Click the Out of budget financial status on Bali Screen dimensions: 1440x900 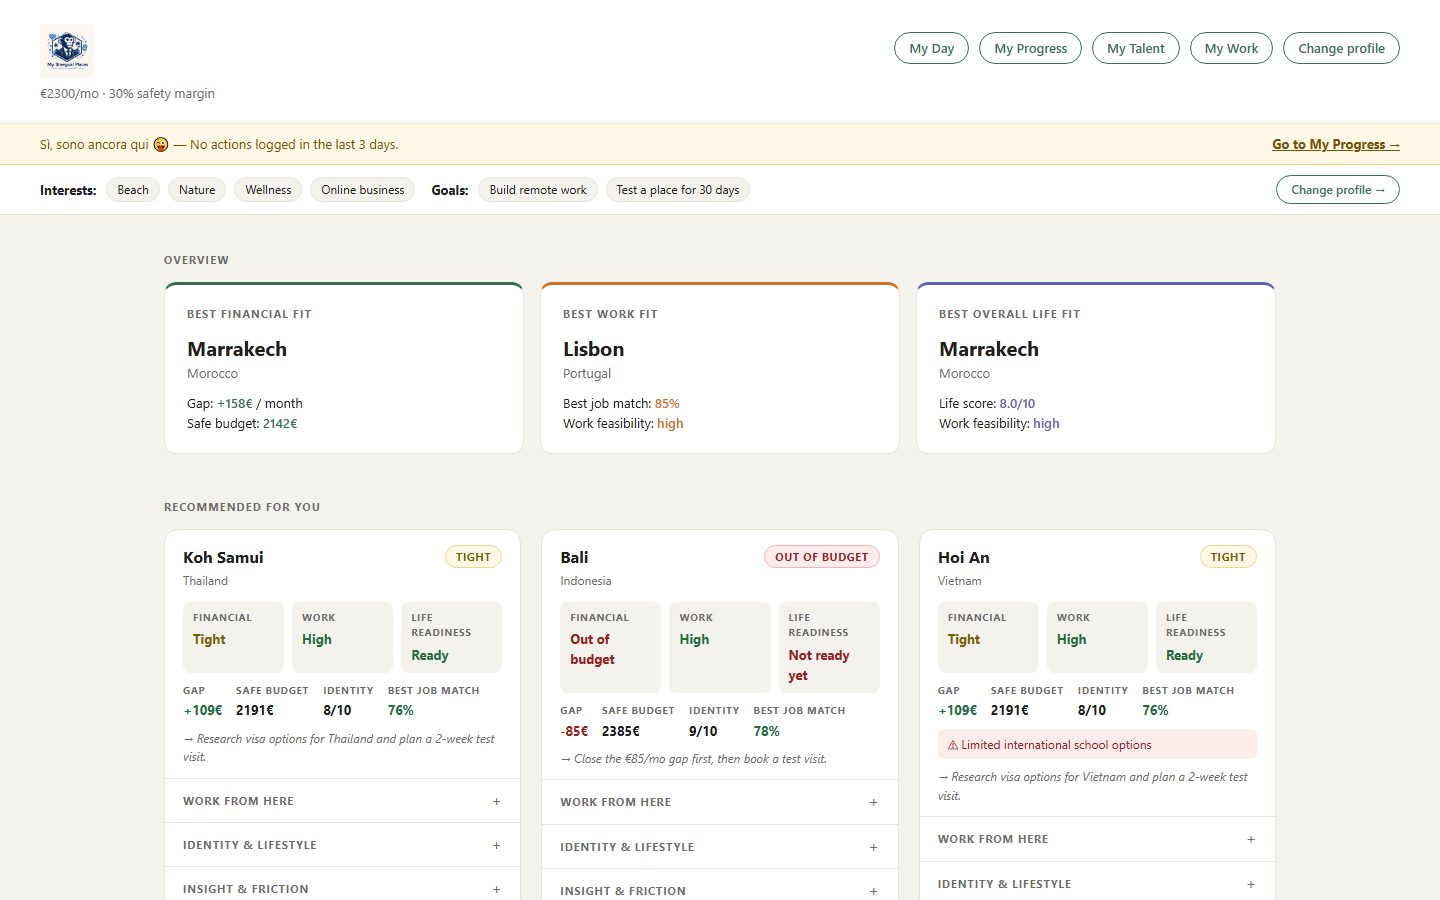(x=592, y=649)
